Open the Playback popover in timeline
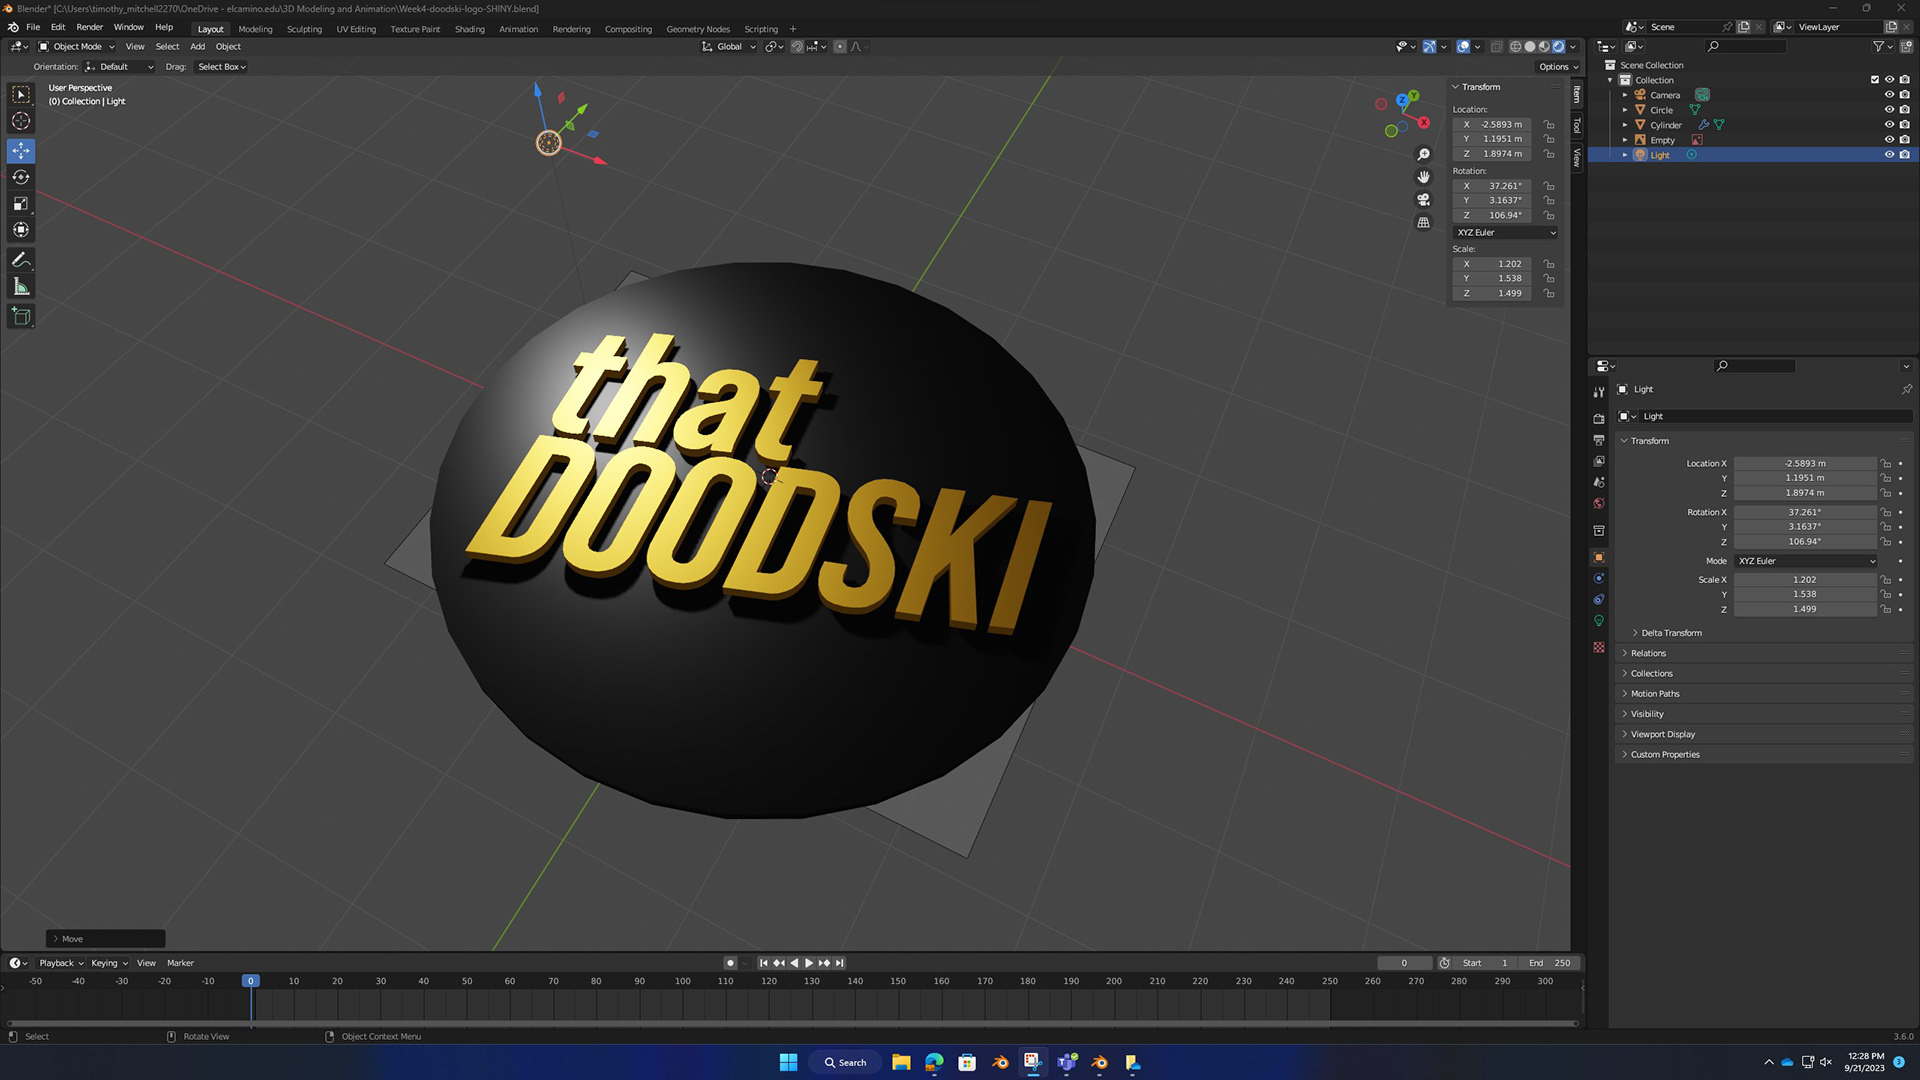The width and height of the screenshot is (1920, 1080). tap(61, 963)
